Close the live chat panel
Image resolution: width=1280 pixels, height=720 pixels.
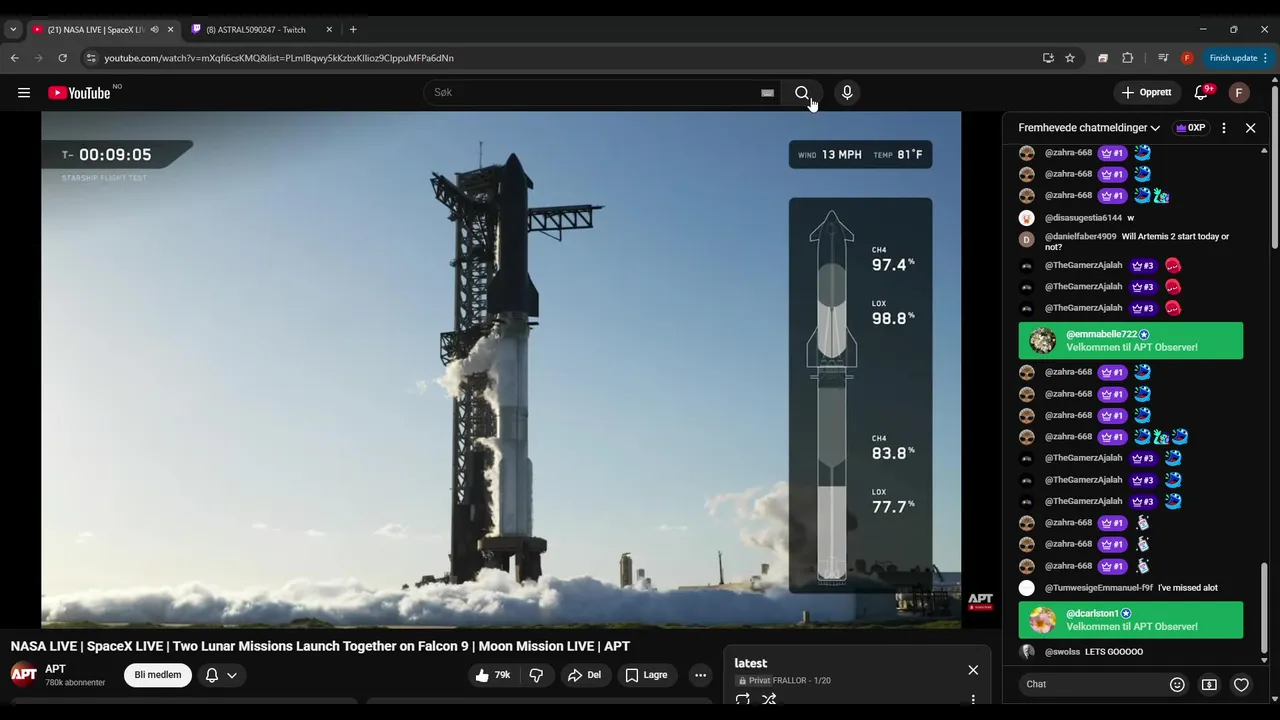[1250, 128]
